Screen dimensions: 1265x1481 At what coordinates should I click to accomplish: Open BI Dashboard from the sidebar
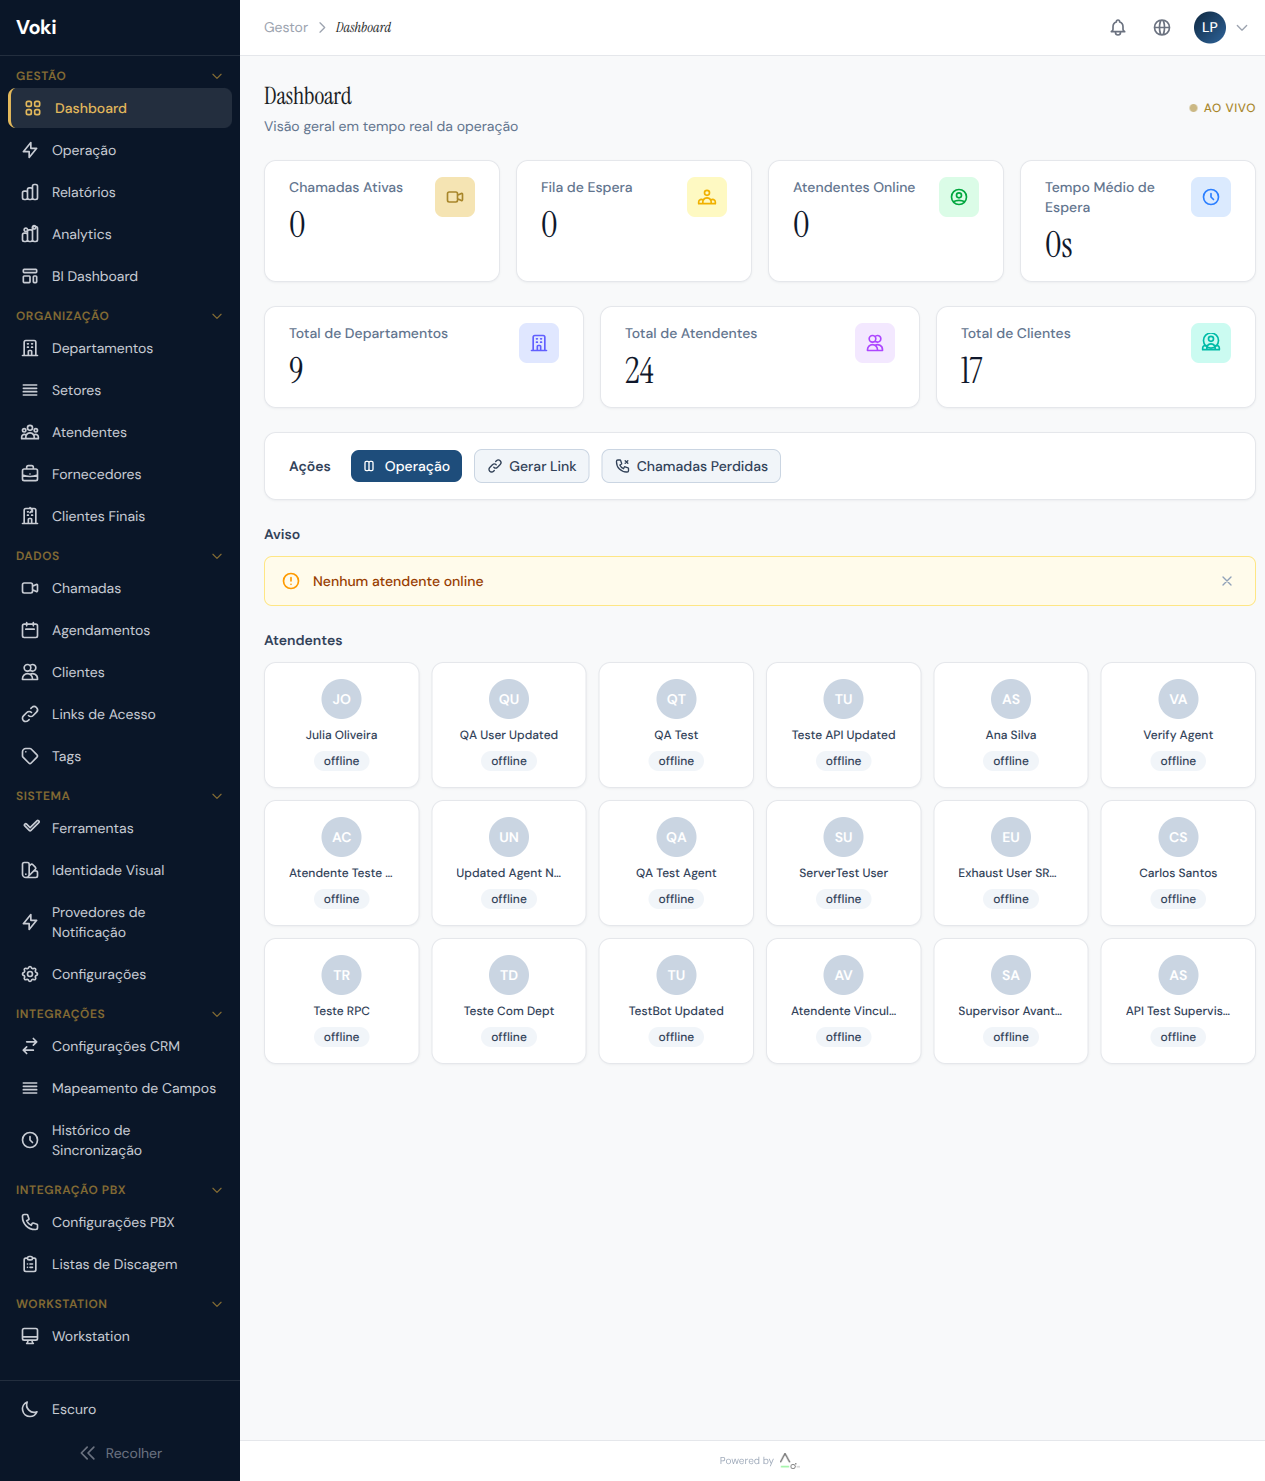93,276
